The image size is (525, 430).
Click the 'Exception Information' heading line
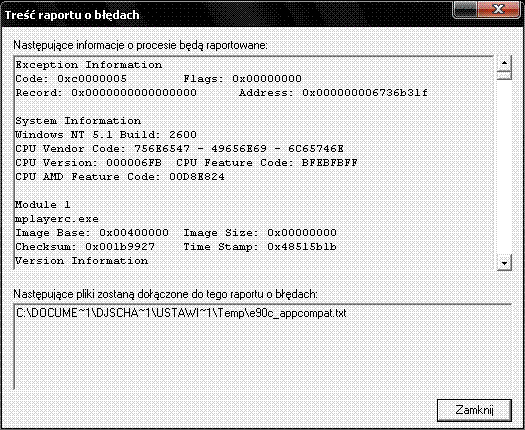(89, 65)
